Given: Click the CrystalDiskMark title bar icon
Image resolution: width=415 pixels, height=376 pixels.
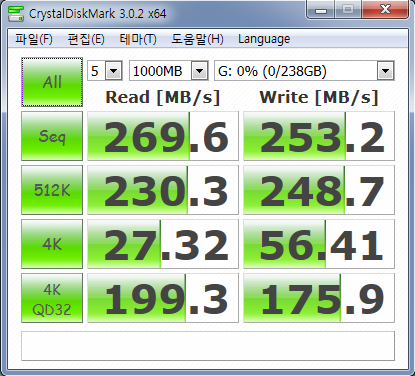Looking at the screenshot, I should point(16,13).
